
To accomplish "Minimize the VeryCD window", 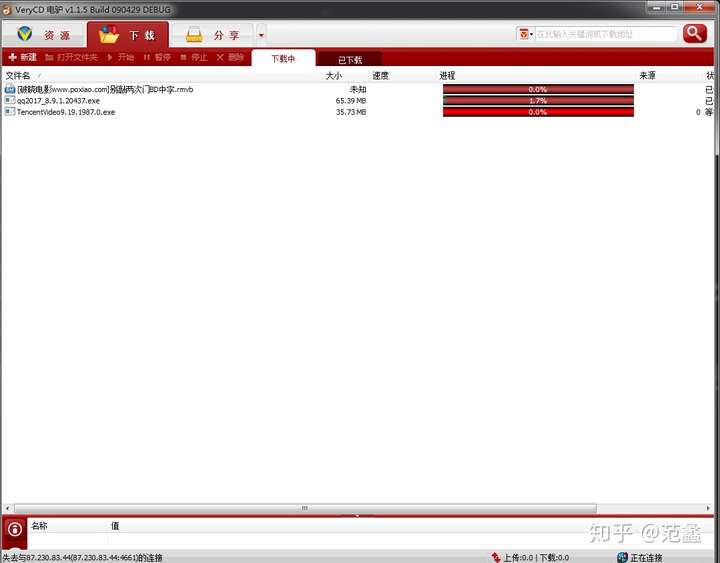I will [x=657, y=6].
